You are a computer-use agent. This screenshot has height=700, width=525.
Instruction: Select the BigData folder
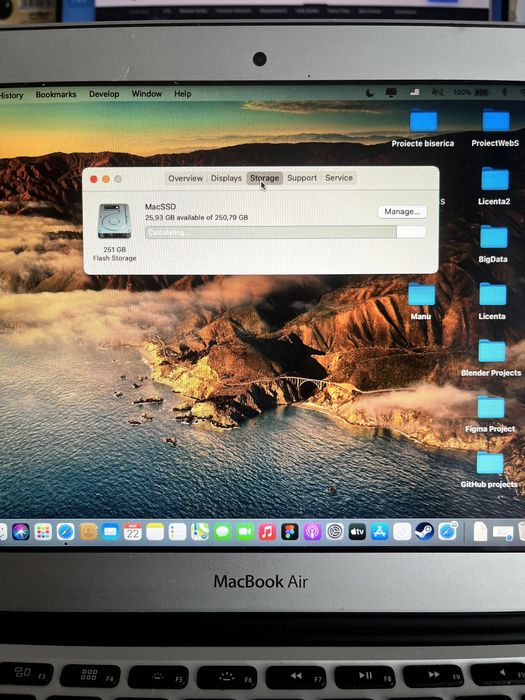(493, 244)
